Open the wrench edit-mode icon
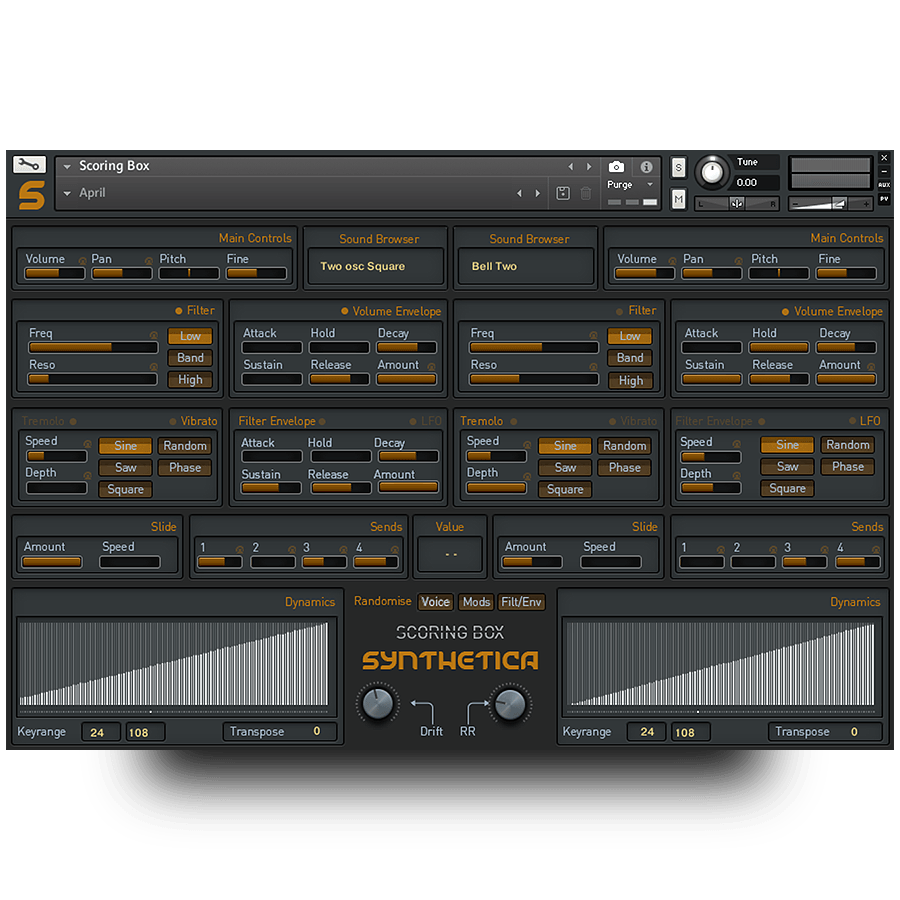 coord(30,165)
